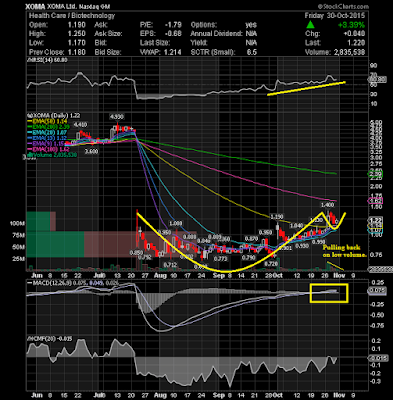Click the green Volume legend entry on chart
This screenshot has width=393, height=400.
pos(52,155)
